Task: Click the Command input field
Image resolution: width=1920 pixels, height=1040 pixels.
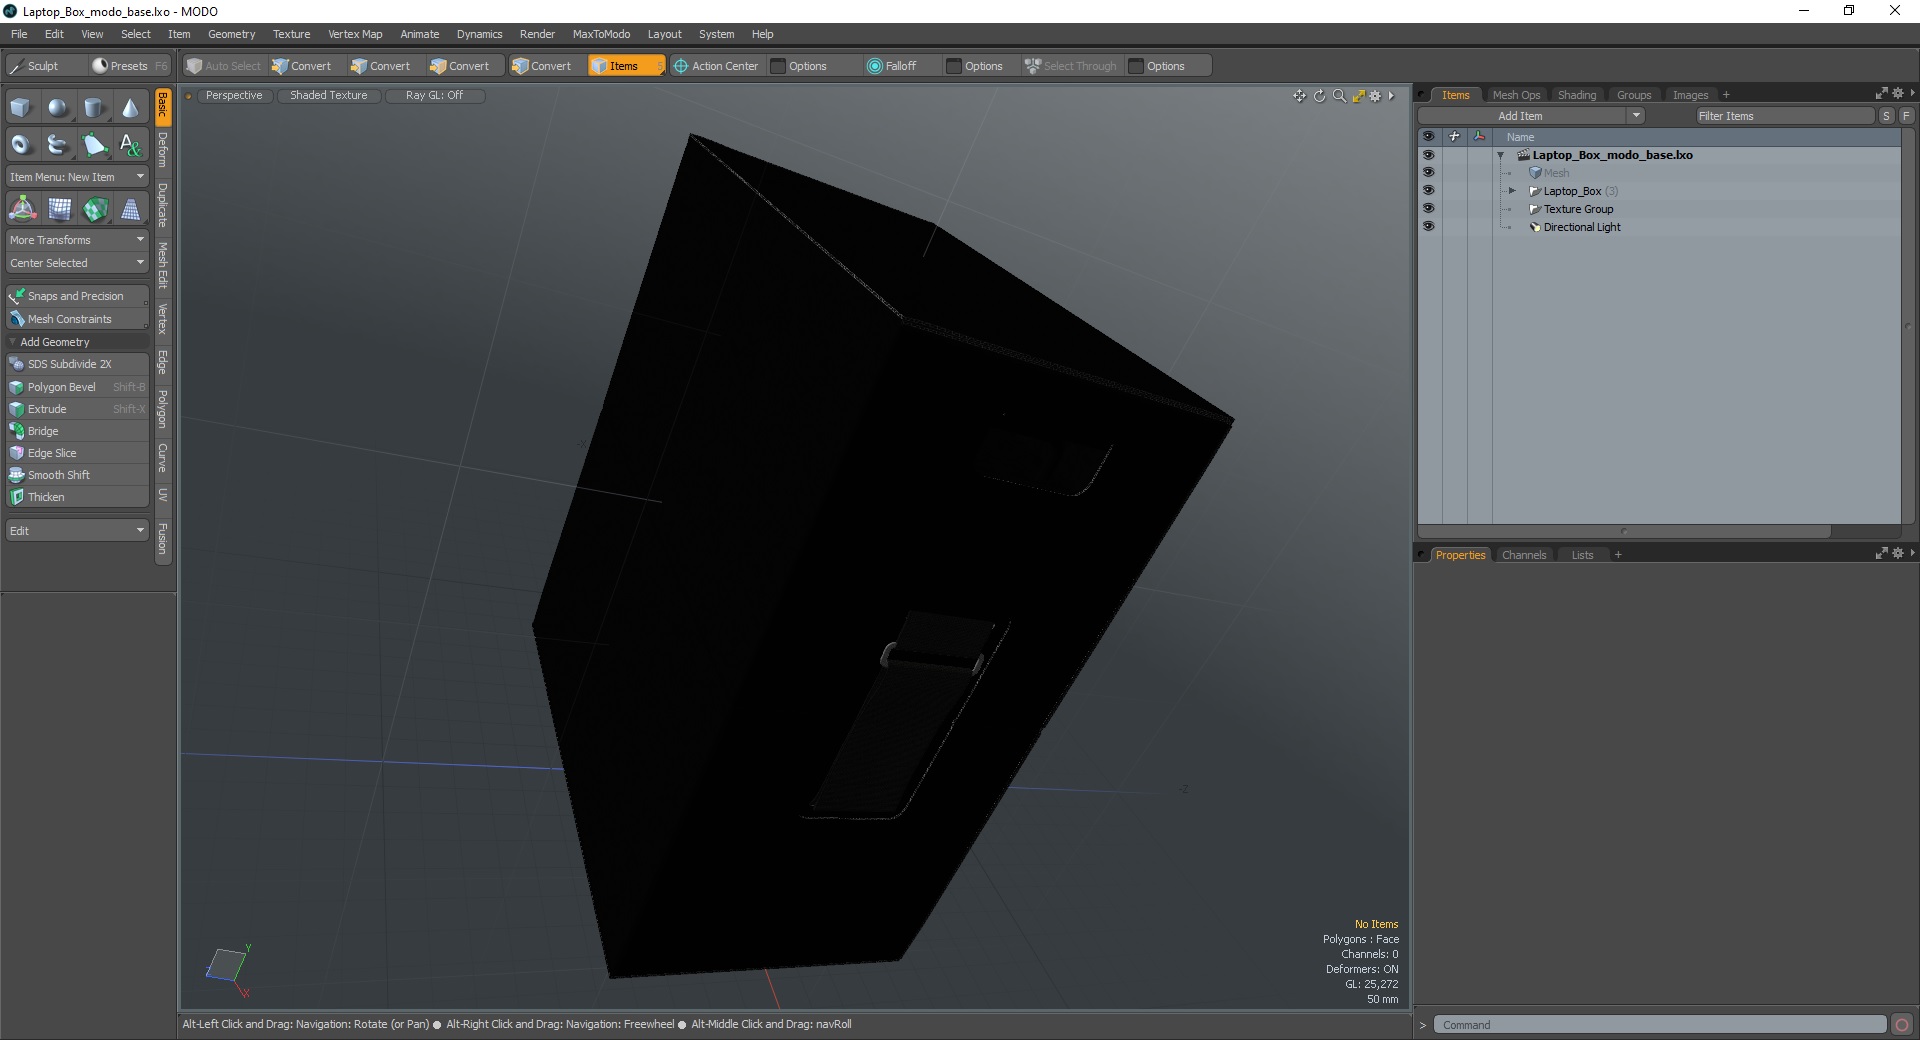Action: click(1660, 1025)
